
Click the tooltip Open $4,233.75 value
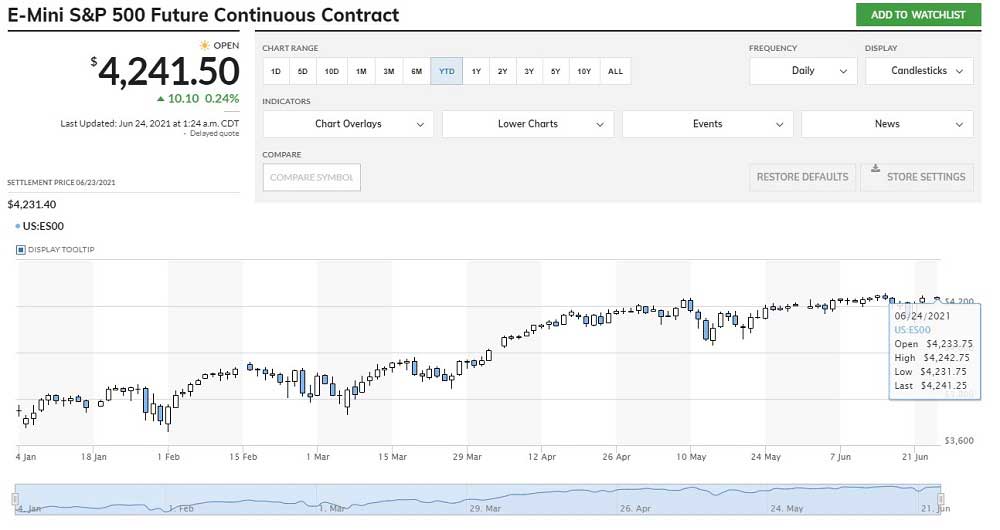point(950,344)
